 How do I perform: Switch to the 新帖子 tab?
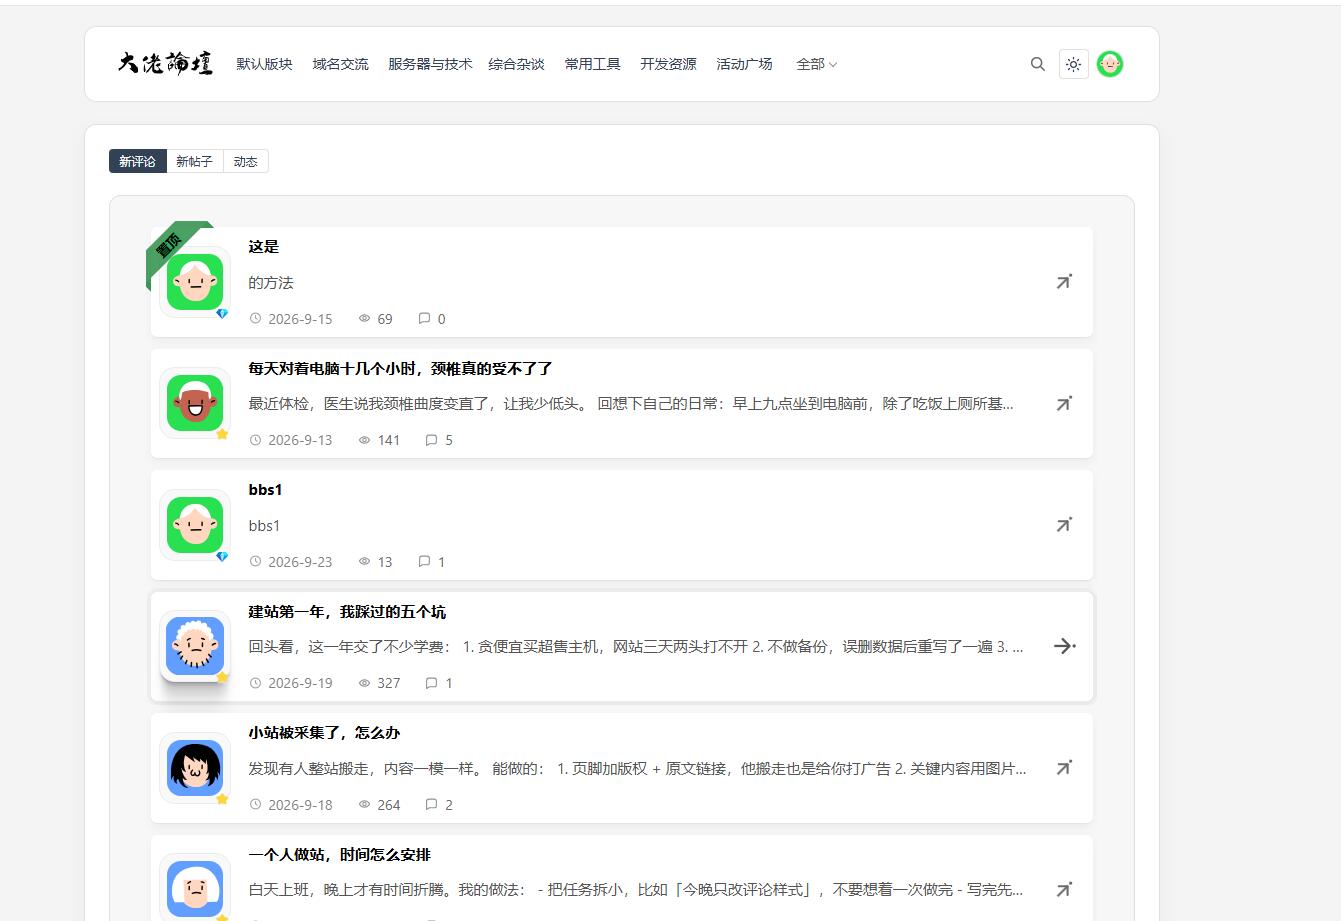[195, 161]
